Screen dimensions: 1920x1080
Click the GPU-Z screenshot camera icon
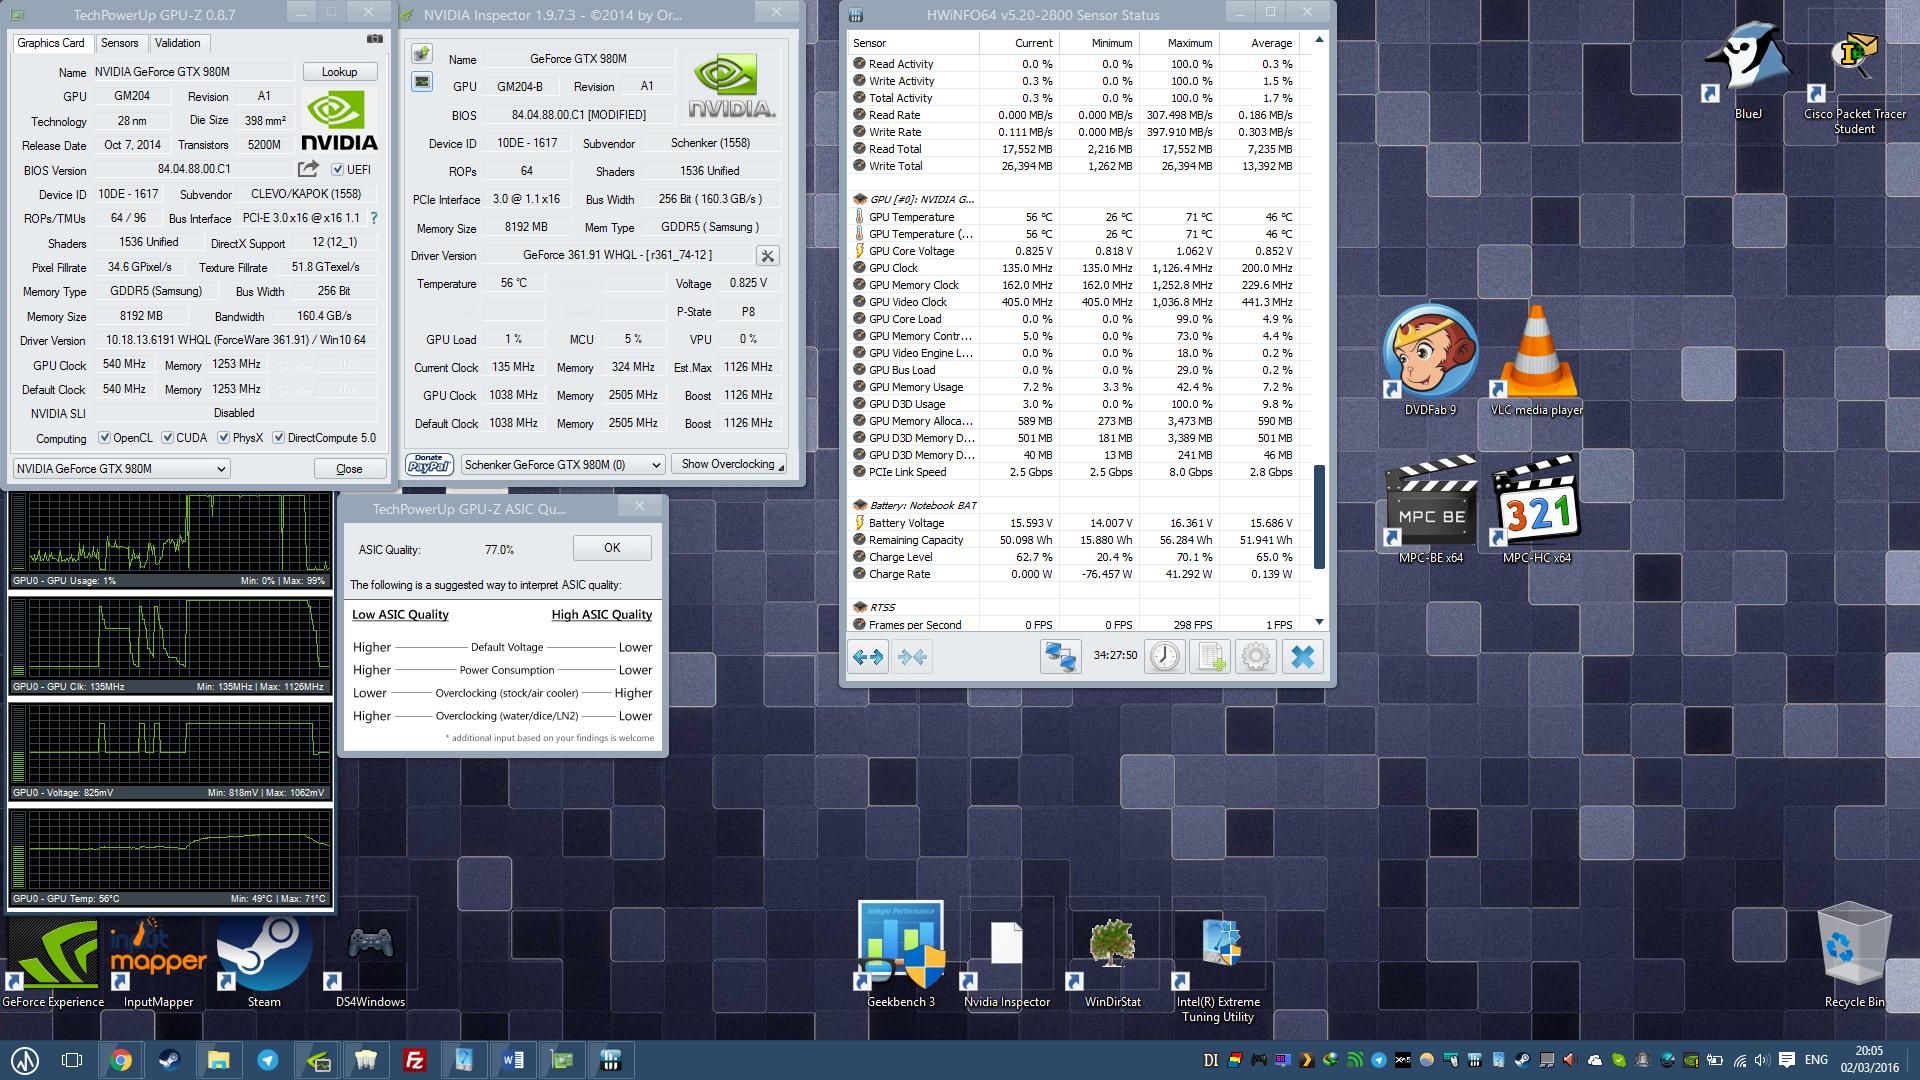pyautogui.click(x=374, y=39)
